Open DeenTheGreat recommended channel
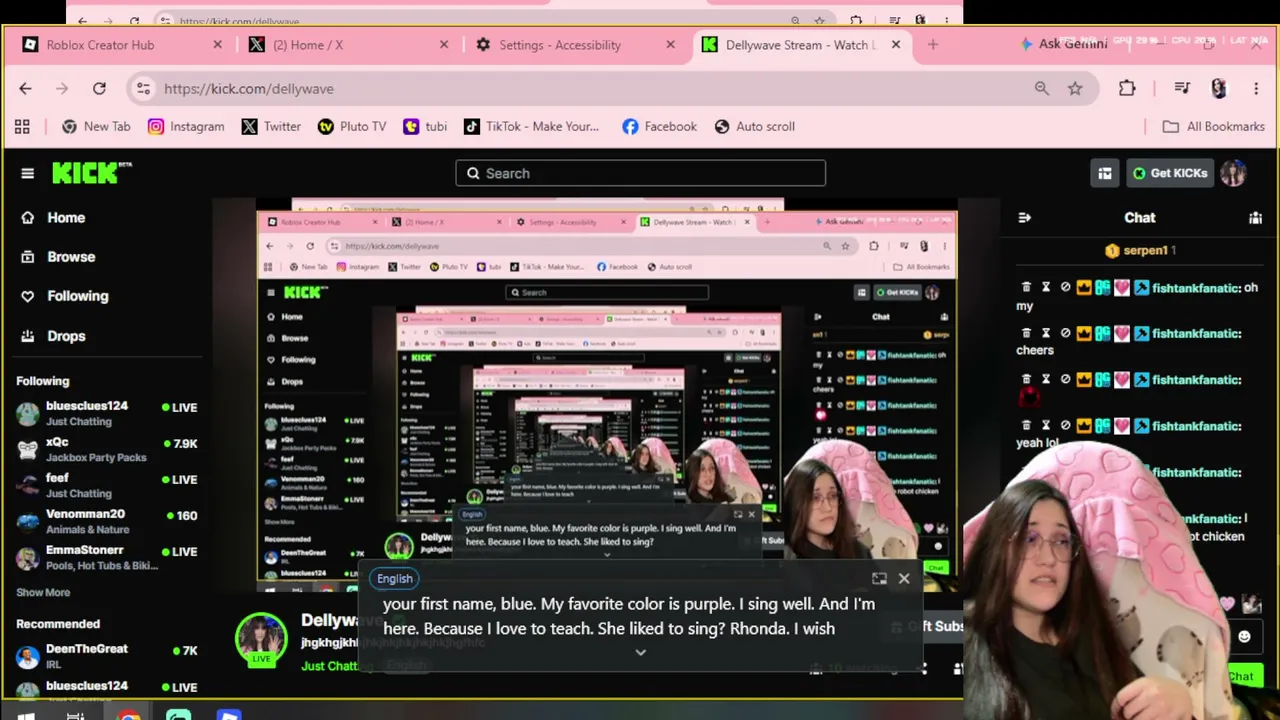Image resolution: width=1280 pixels, height=720 pixels. pyautogui.click(x=107, y=656)
